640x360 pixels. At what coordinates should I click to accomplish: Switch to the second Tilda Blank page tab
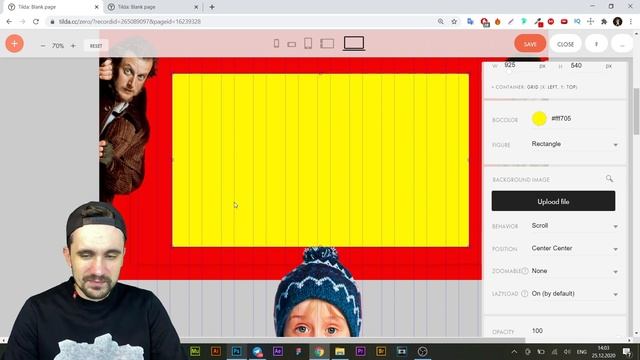[152, 7]
